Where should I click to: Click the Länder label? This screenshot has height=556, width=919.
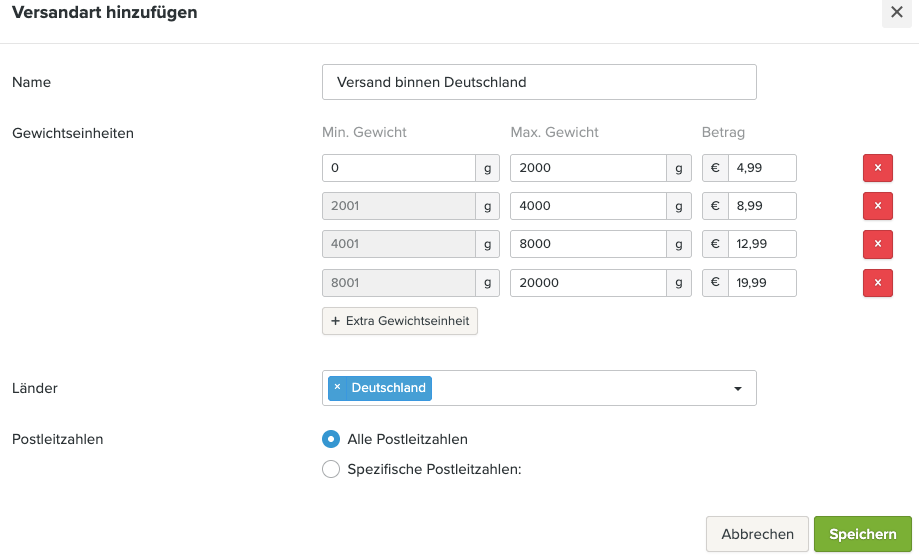[35, 388]
